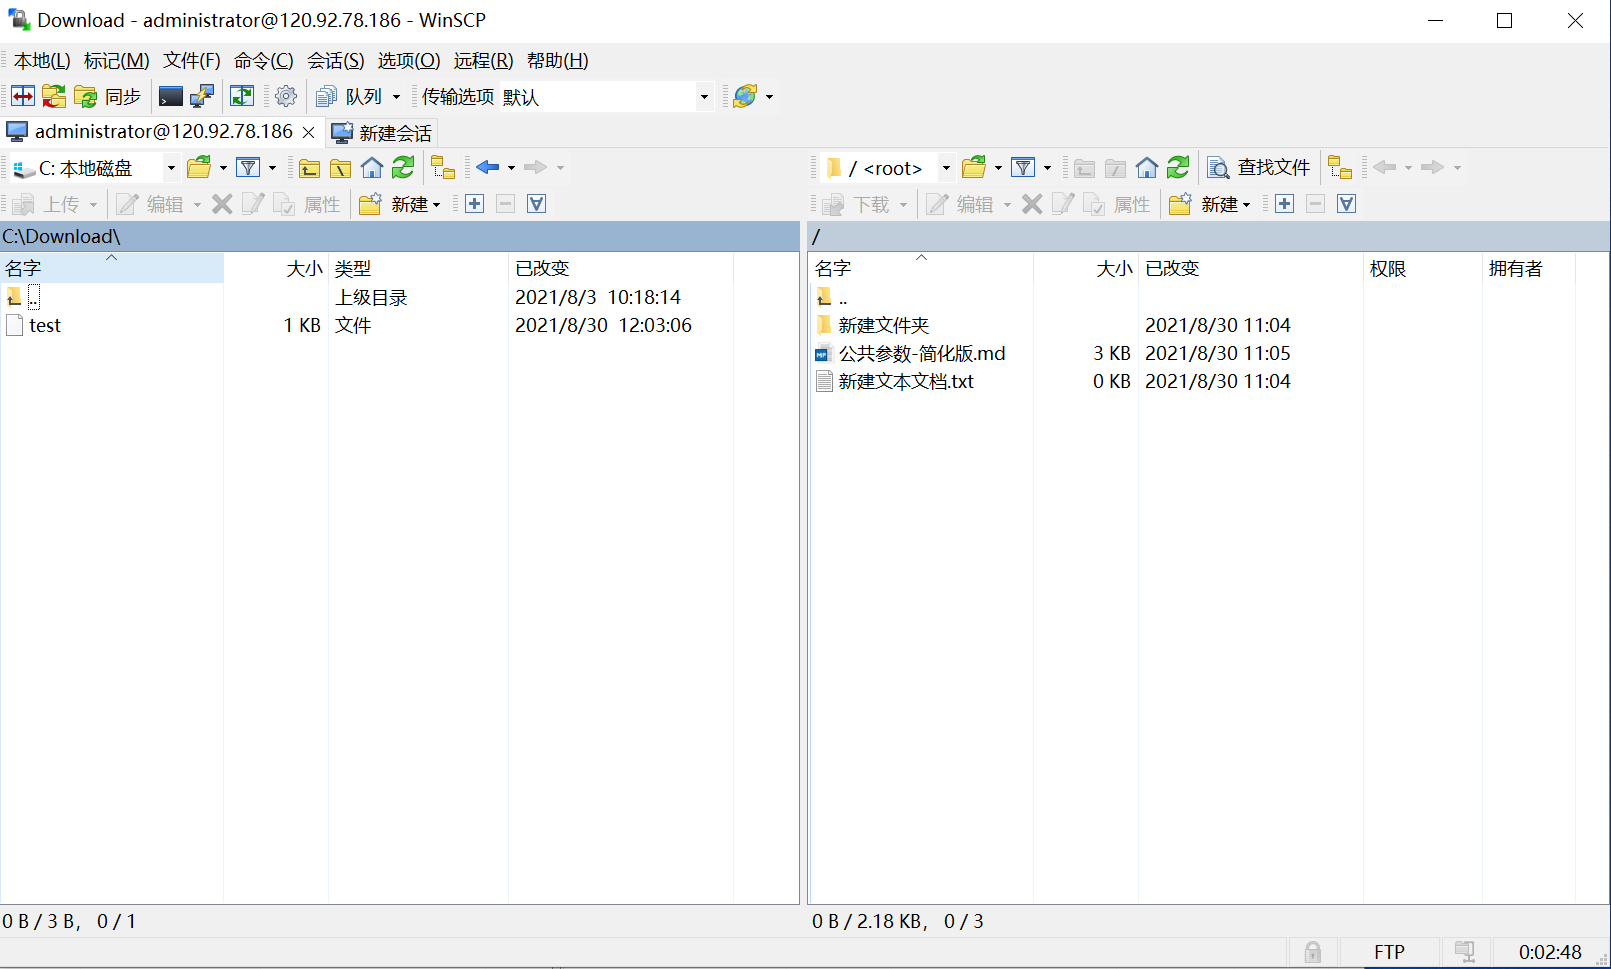The image size is (1611, 969).
Task: Go back in local panel history
Action: 488,167
